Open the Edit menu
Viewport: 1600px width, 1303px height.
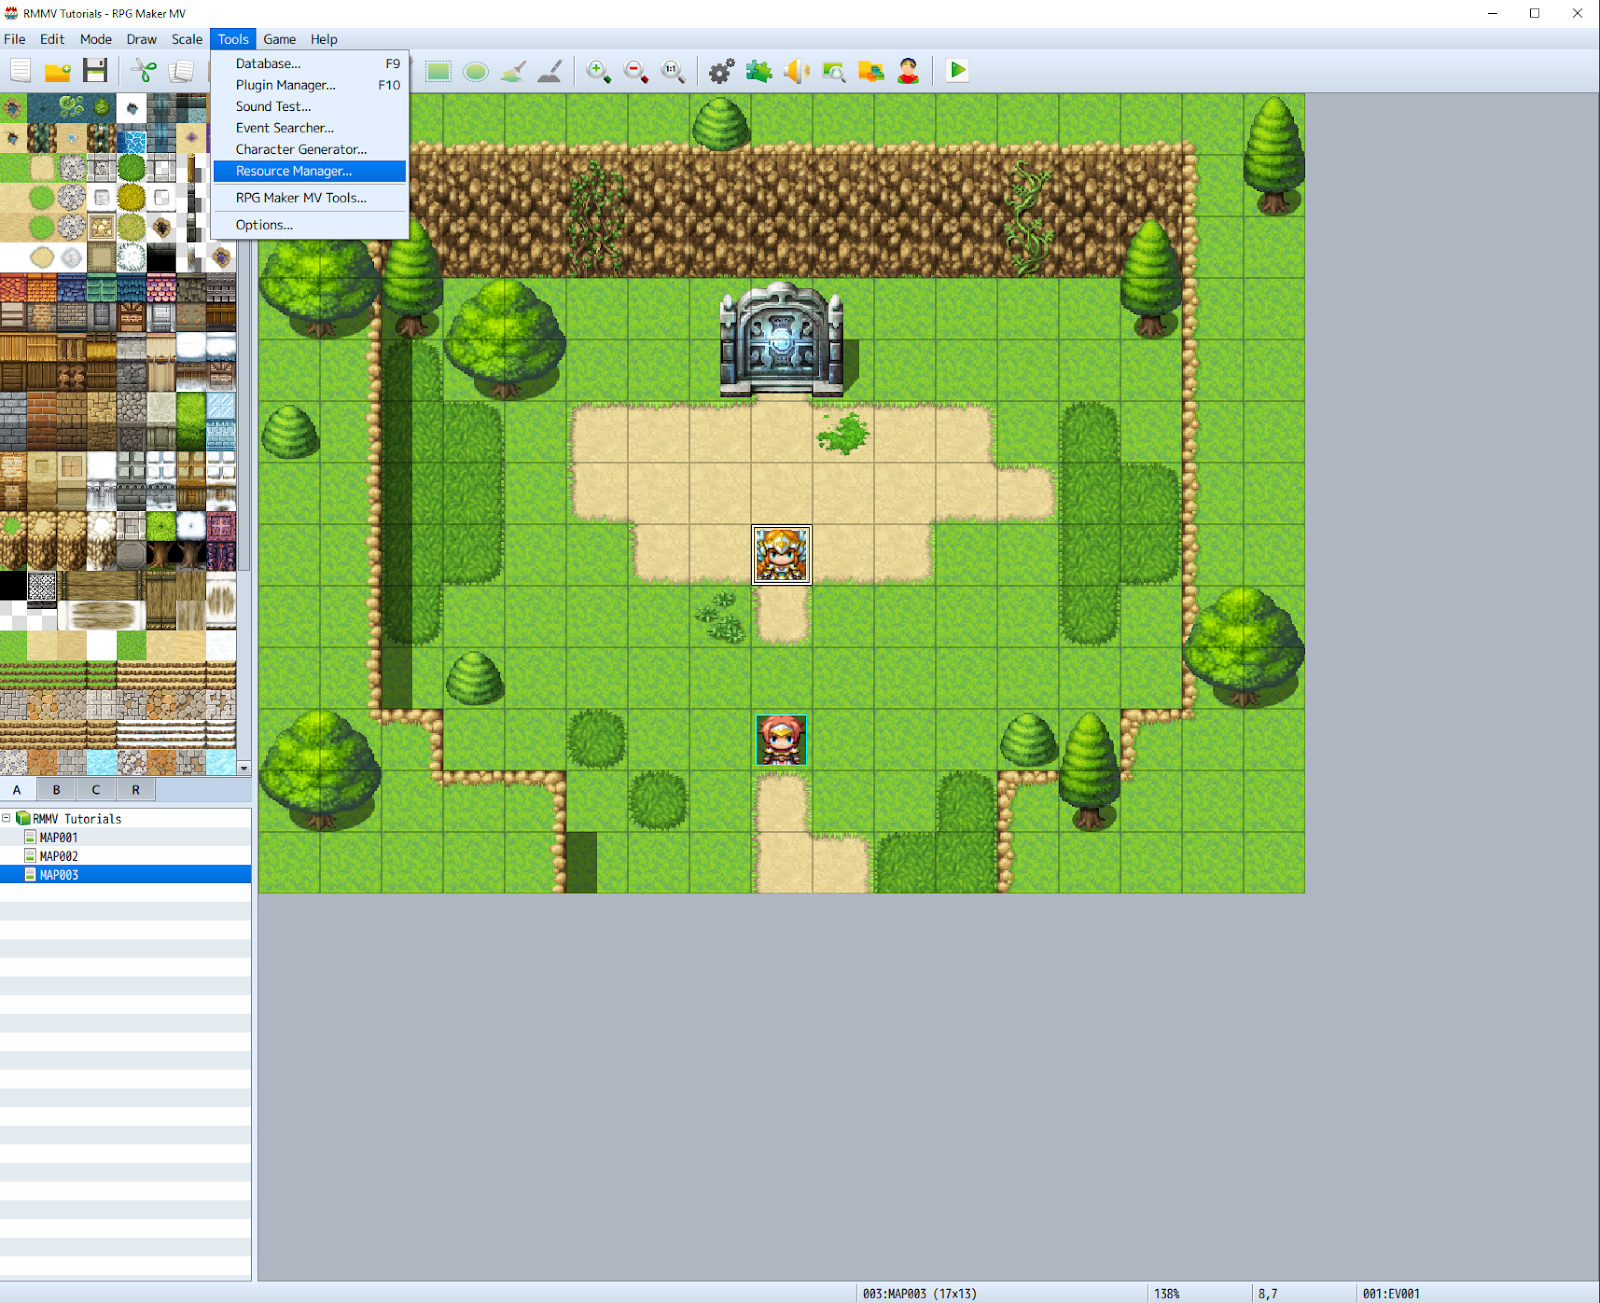[x=52, y=39]
